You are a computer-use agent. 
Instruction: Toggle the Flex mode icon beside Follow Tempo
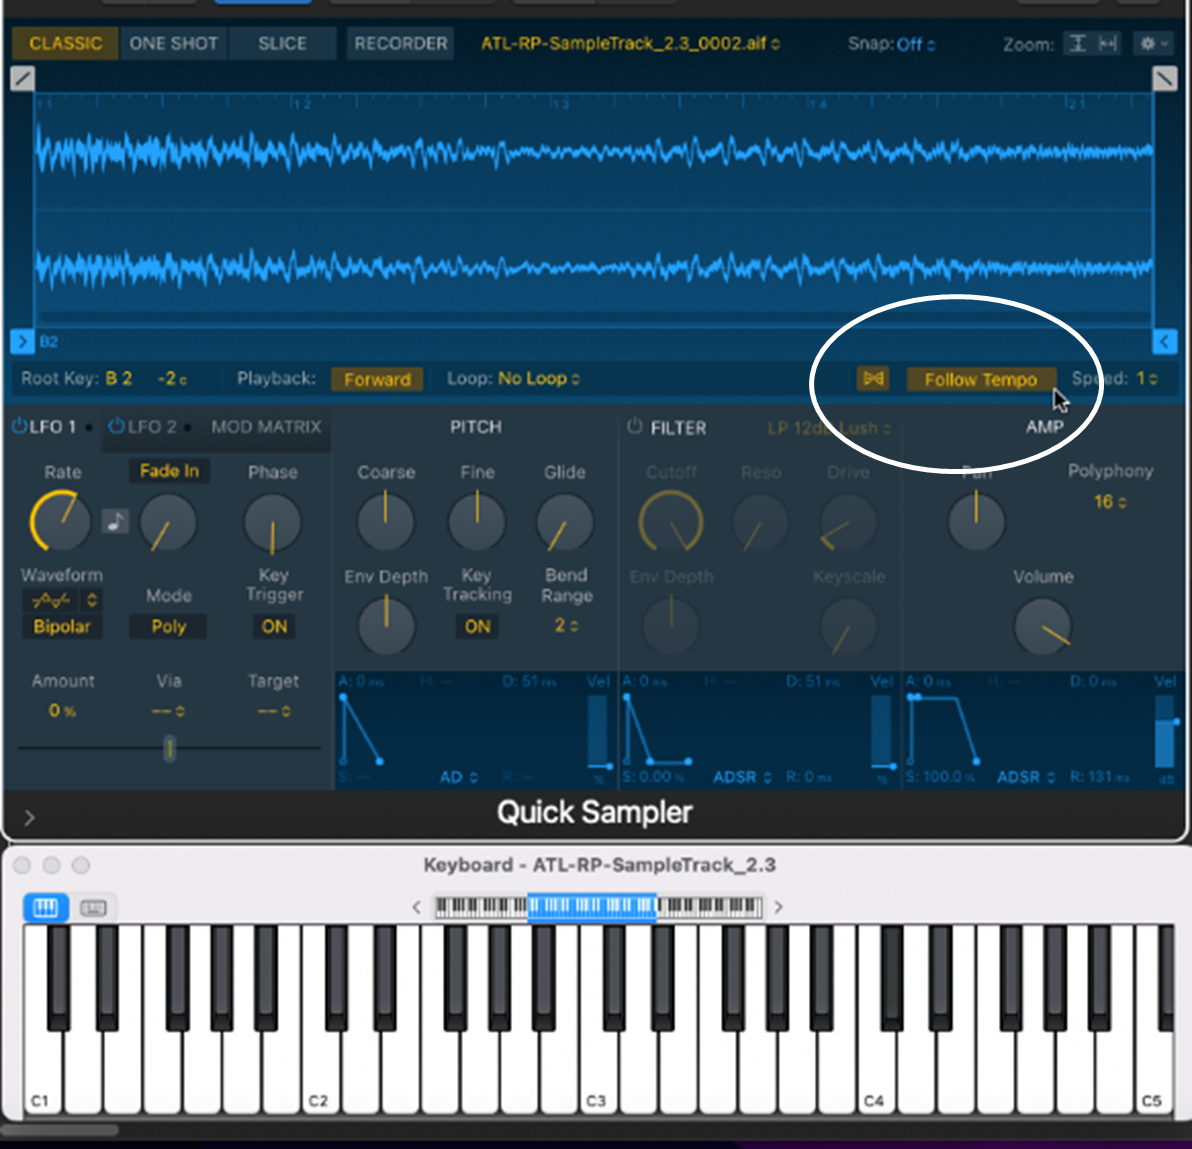coord(873,379)
